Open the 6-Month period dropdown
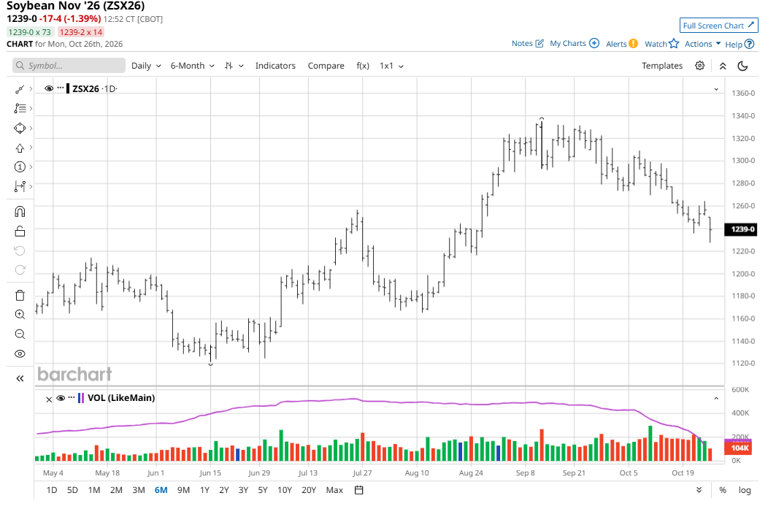The image size is (768, 512). [x=192, y=66]
